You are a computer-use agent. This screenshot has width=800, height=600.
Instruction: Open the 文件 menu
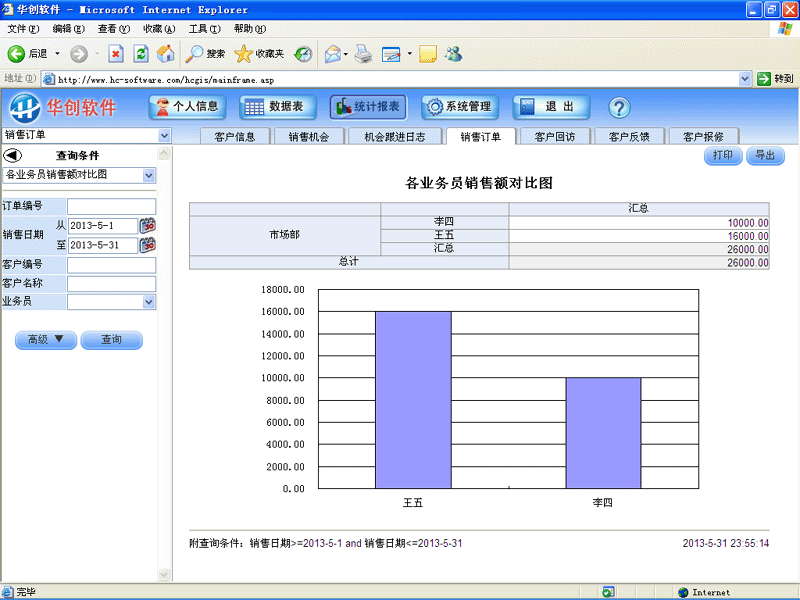pyautogui.click(x=23, y=29)
